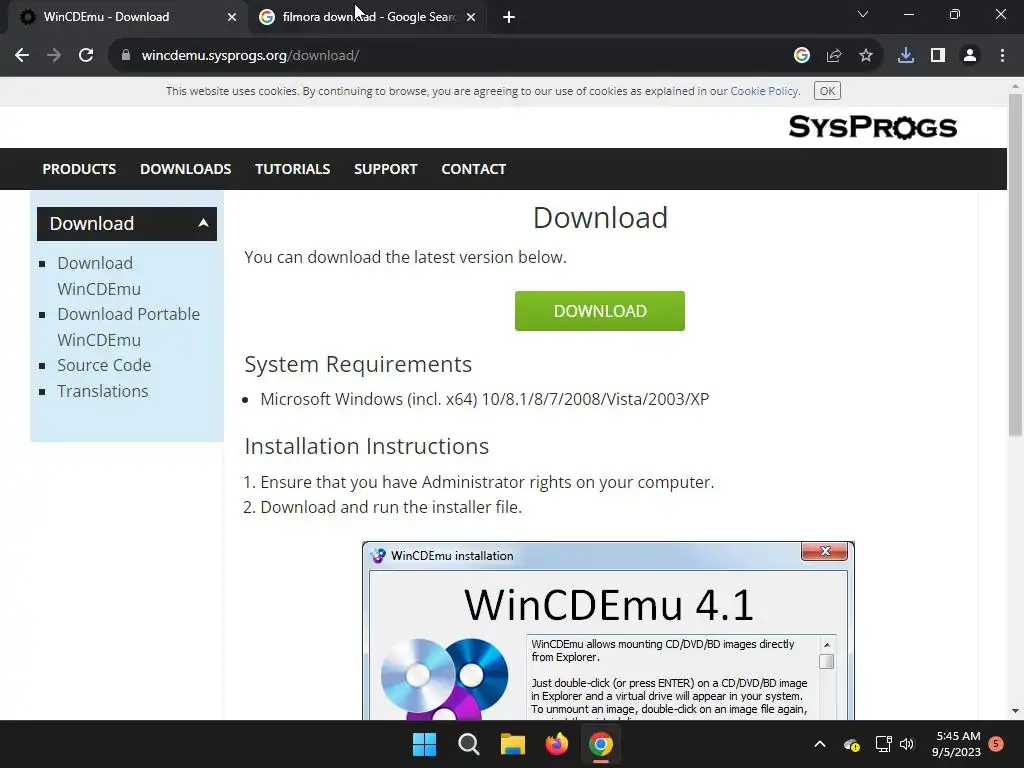
Task: Open Download Portable WinCDEmu link
Action: coord(128,327)
